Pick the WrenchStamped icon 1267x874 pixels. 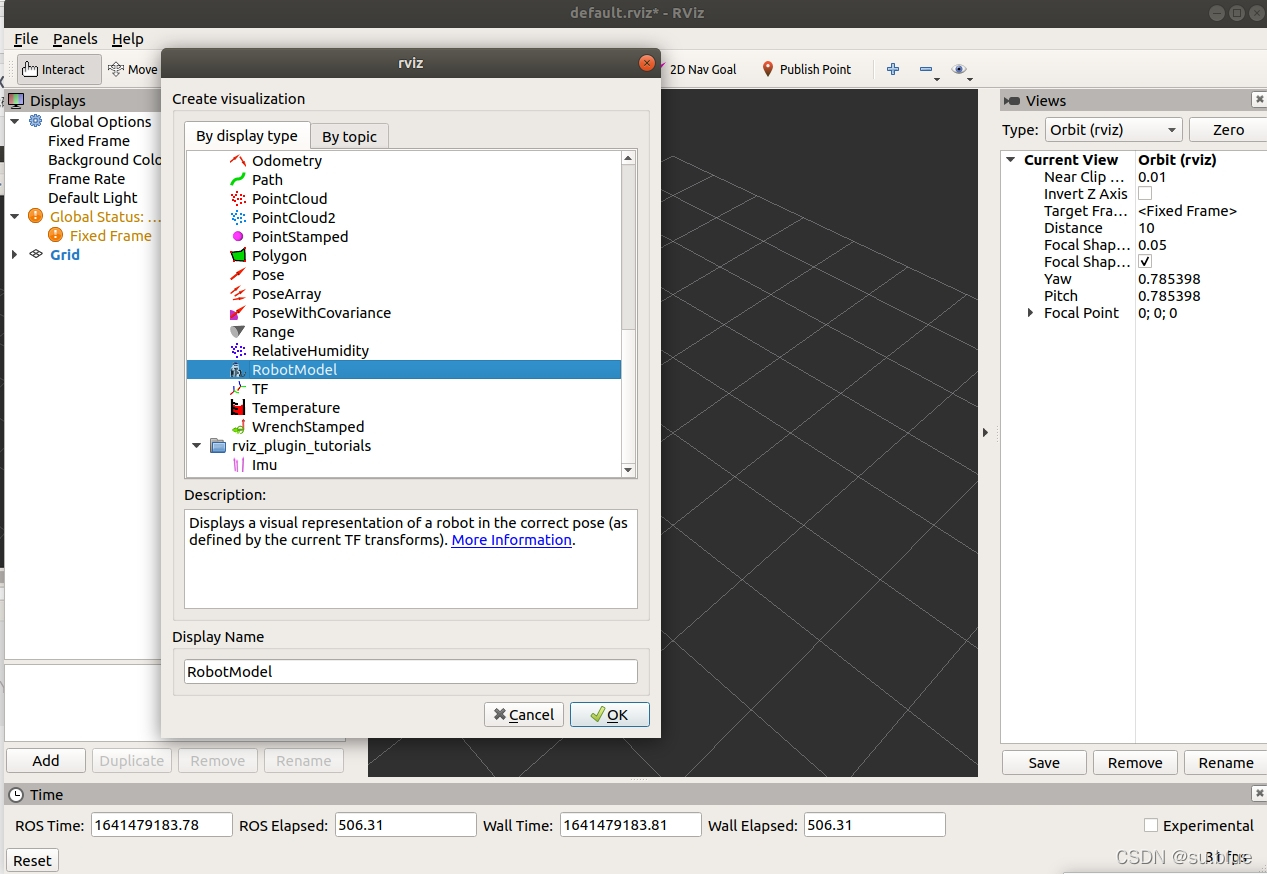point(238,426)
